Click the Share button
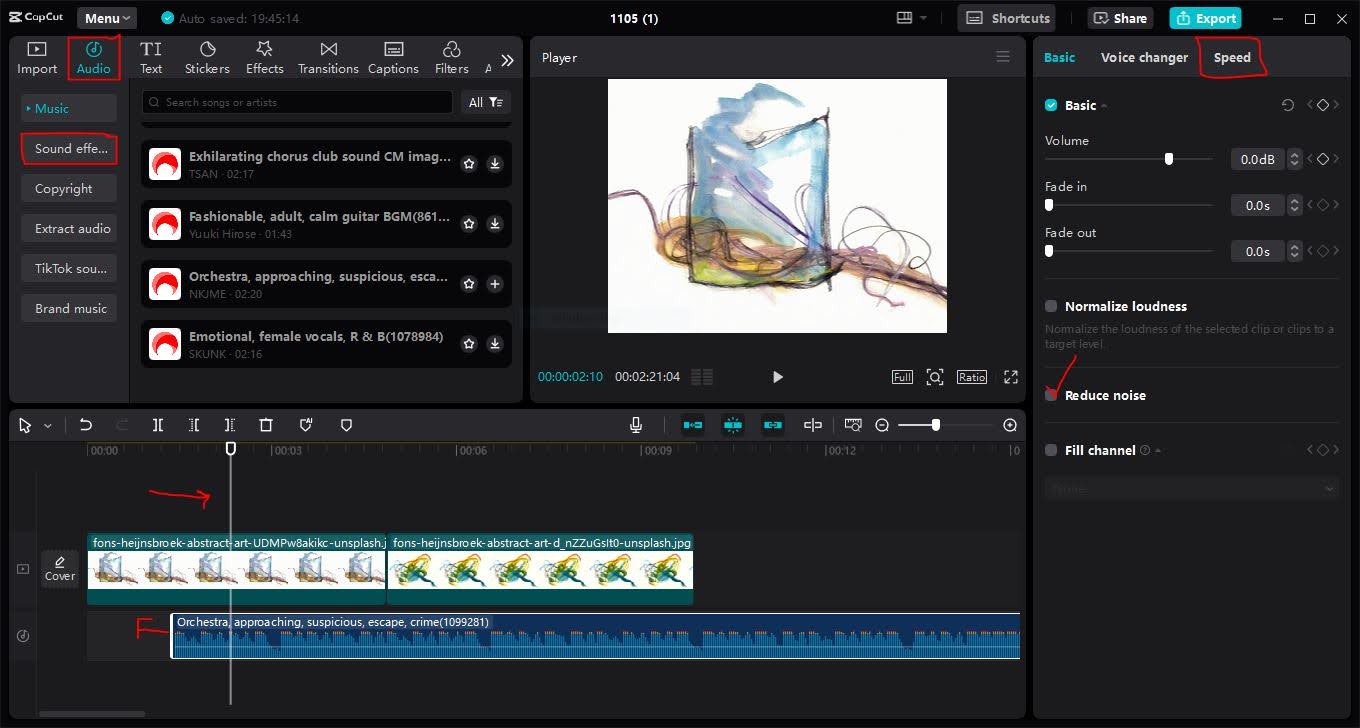 click(x=1120, y=18)
